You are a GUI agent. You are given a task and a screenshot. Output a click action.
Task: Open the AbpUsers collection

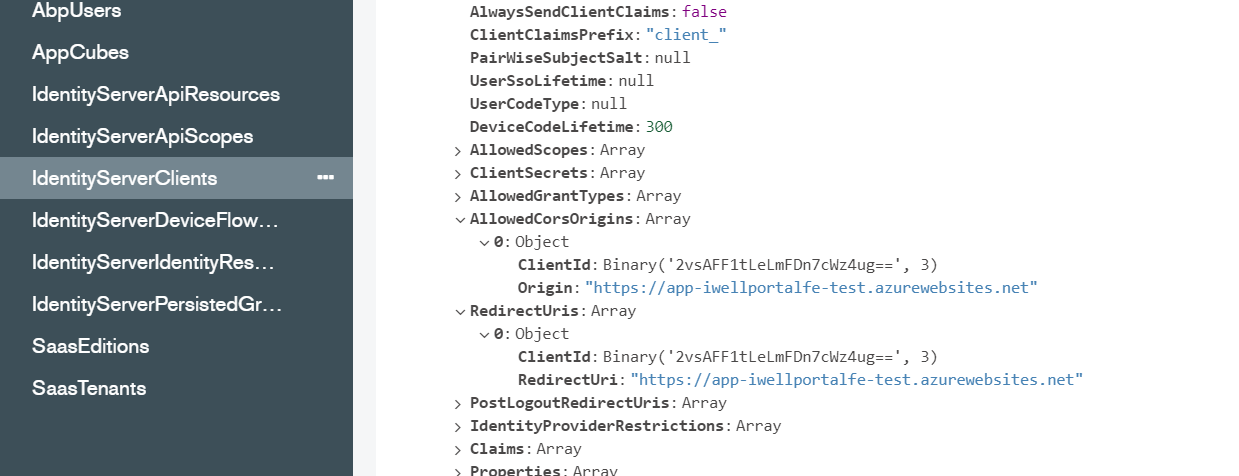77,11
